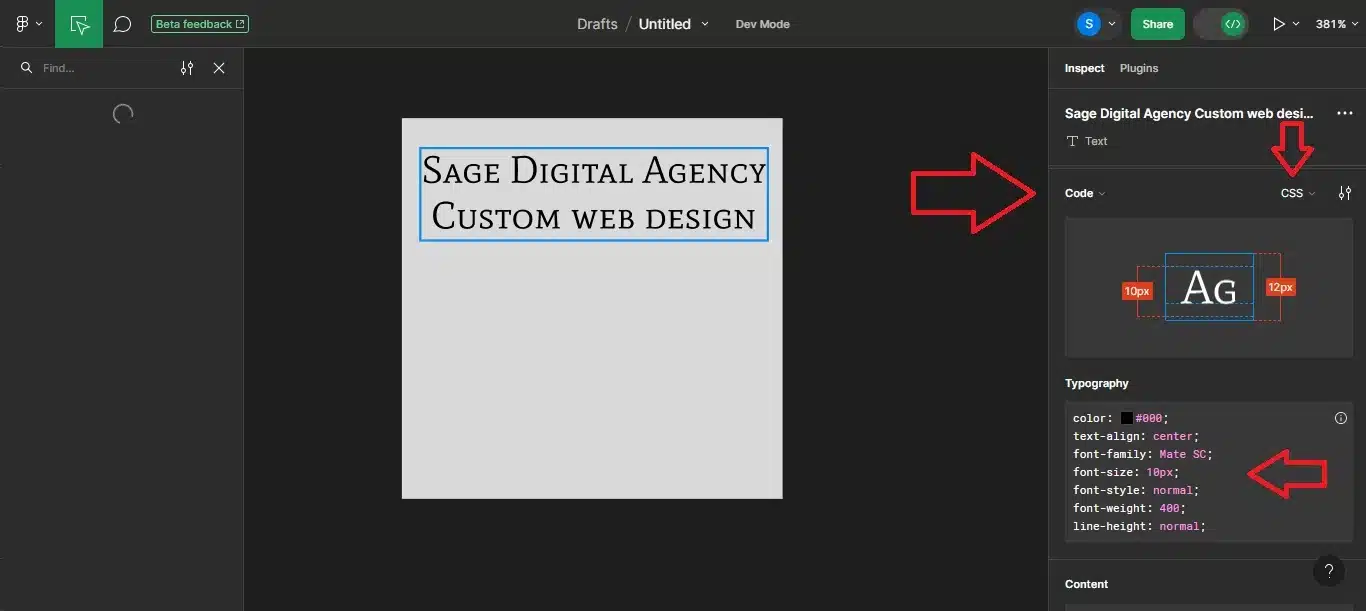Open the layer options ellipsis menu

tap(1344, 114)
